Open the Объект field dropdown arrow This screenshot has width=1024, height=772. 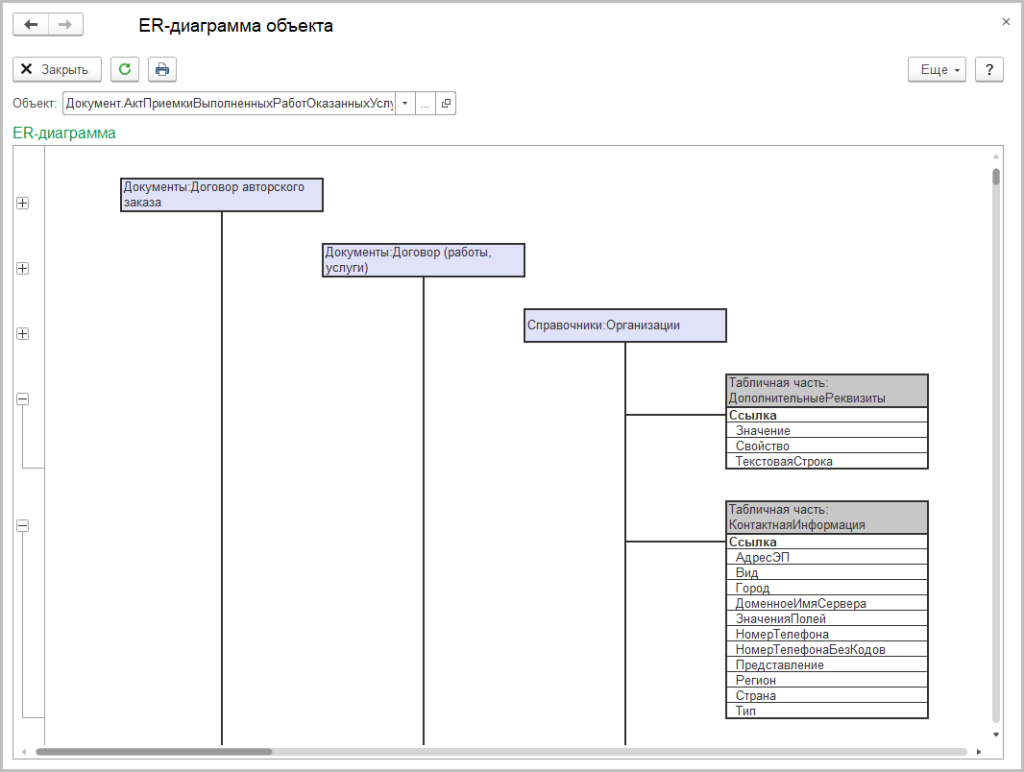(x=405, y=103)
